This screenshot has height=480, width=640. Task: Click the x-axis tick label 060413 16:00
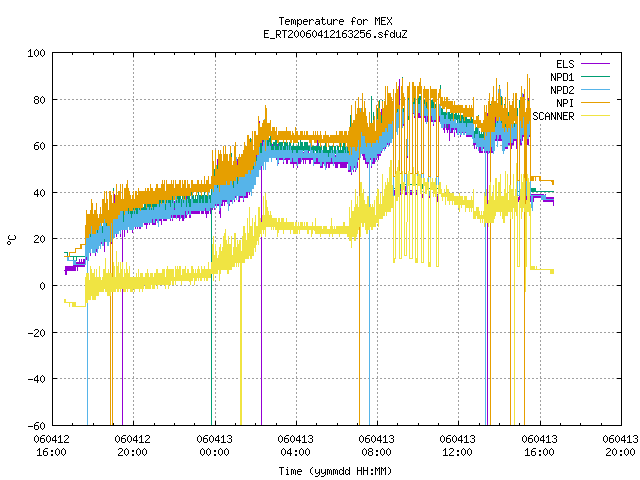[539, 446]
